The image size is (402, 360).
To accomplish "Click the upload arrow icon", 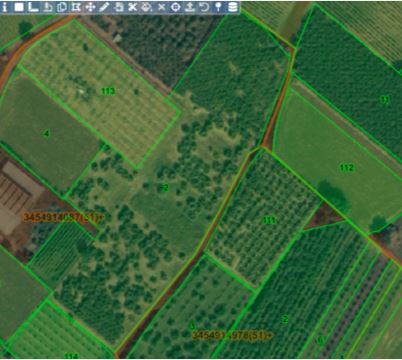I will (x=190, y=7).
